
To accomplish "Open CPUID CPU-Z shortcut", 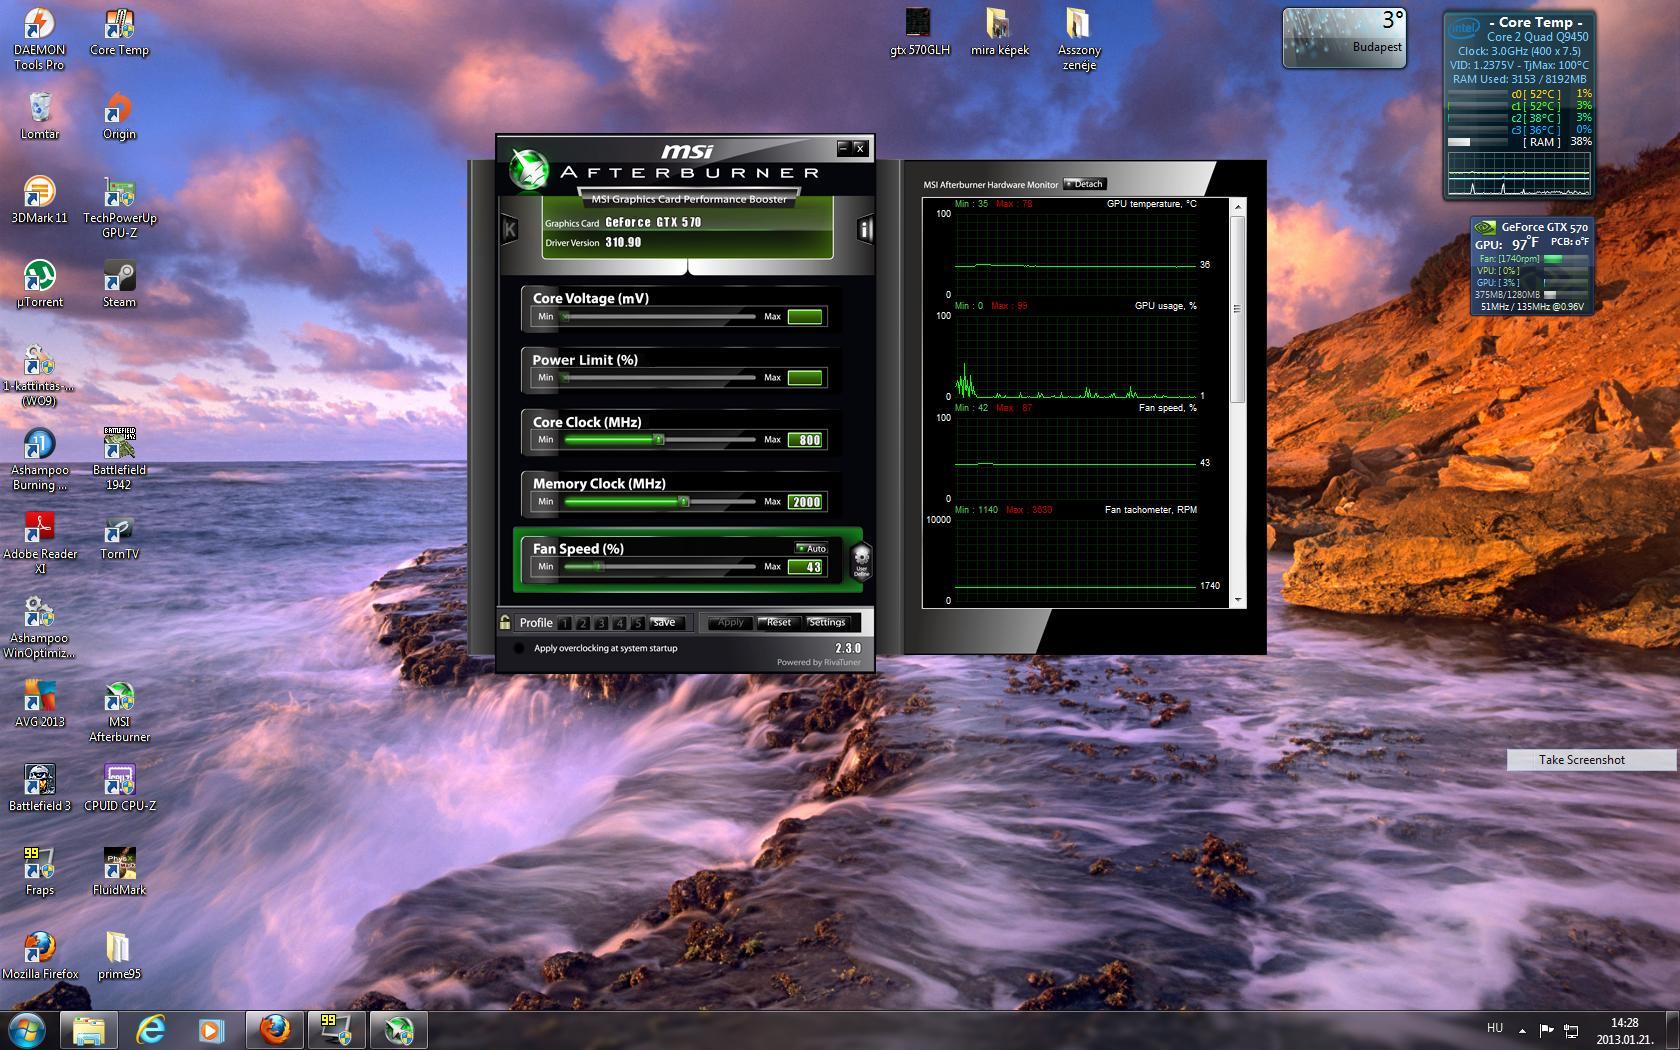I will [119, 788].
